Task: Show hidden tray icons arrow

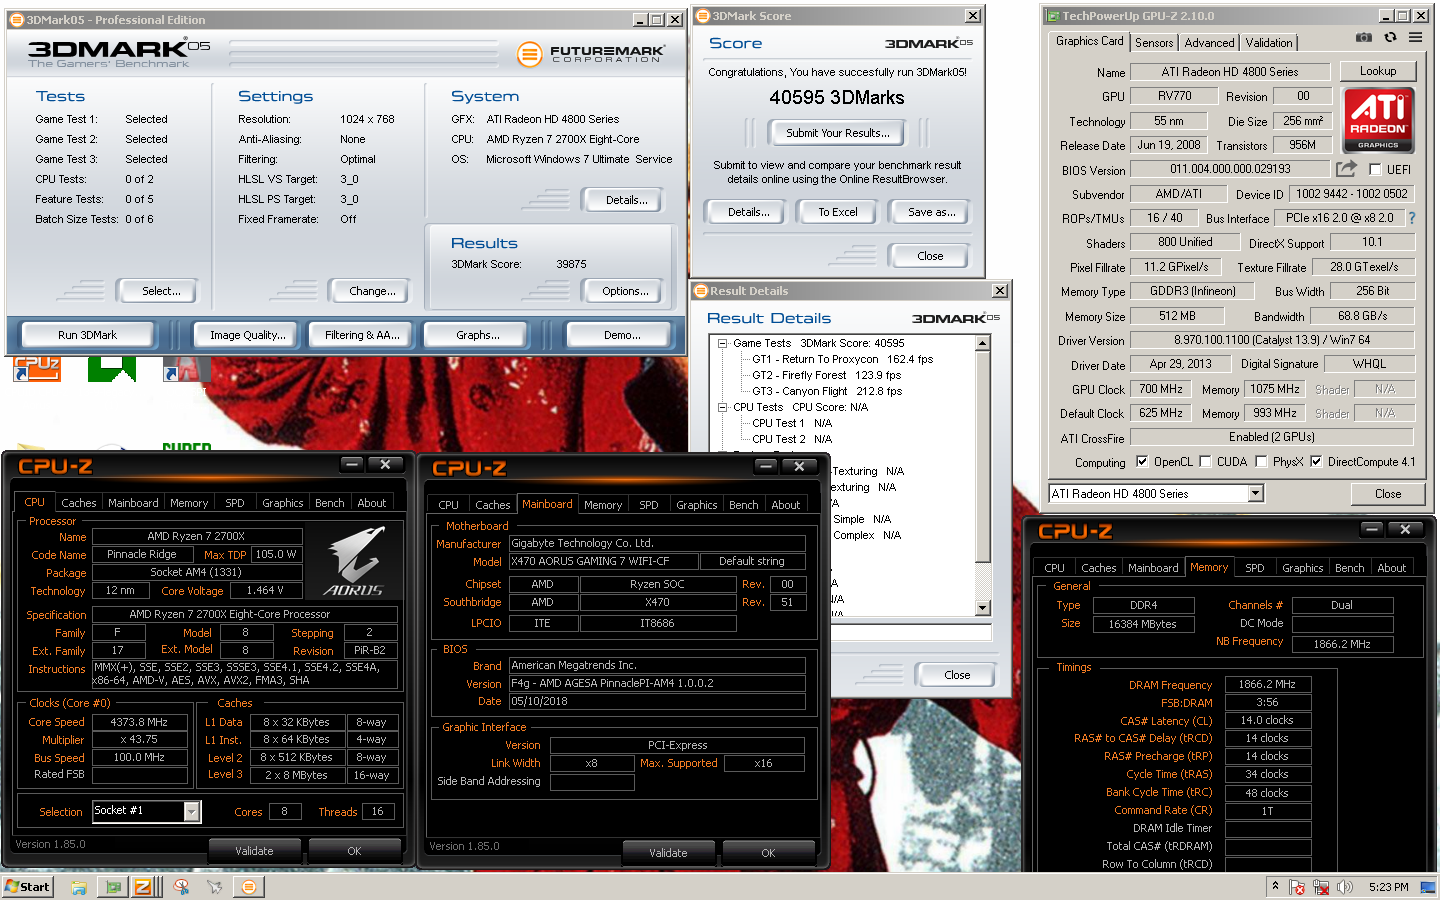Action: coord(1275,886)
